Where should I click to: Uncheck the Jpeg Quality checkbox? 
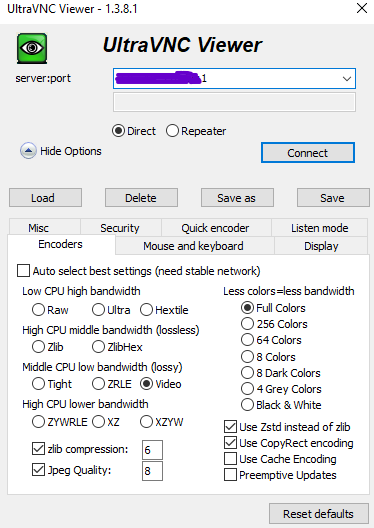tap(38, 470)
